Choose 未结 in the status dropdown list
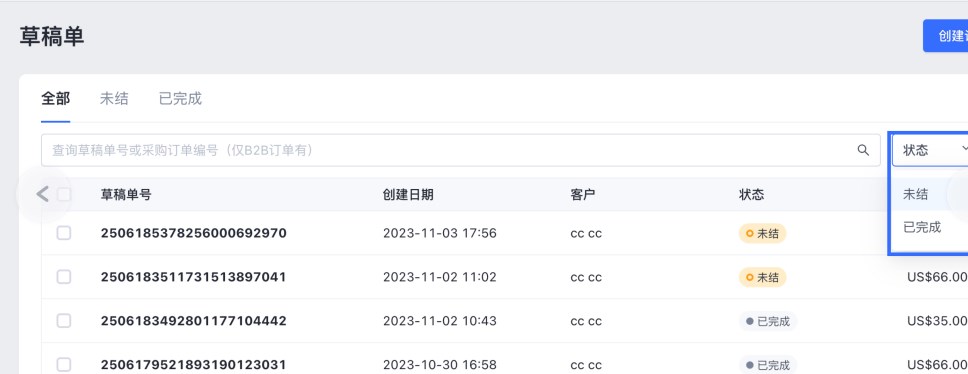This screenshot has width=968, height=374. click(x=916, y=194)
